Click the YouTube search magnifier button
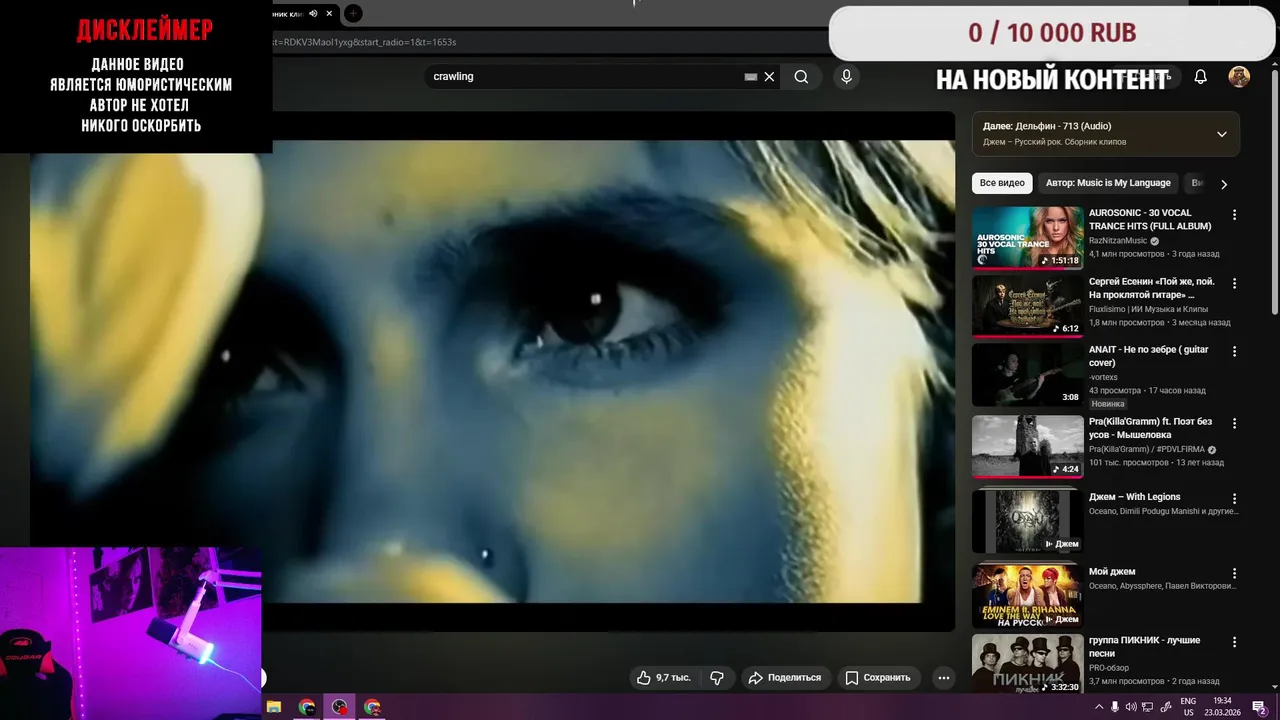The height and width of the screenshot is (720, 1280). pyautogui.click(x=801, y=76)
